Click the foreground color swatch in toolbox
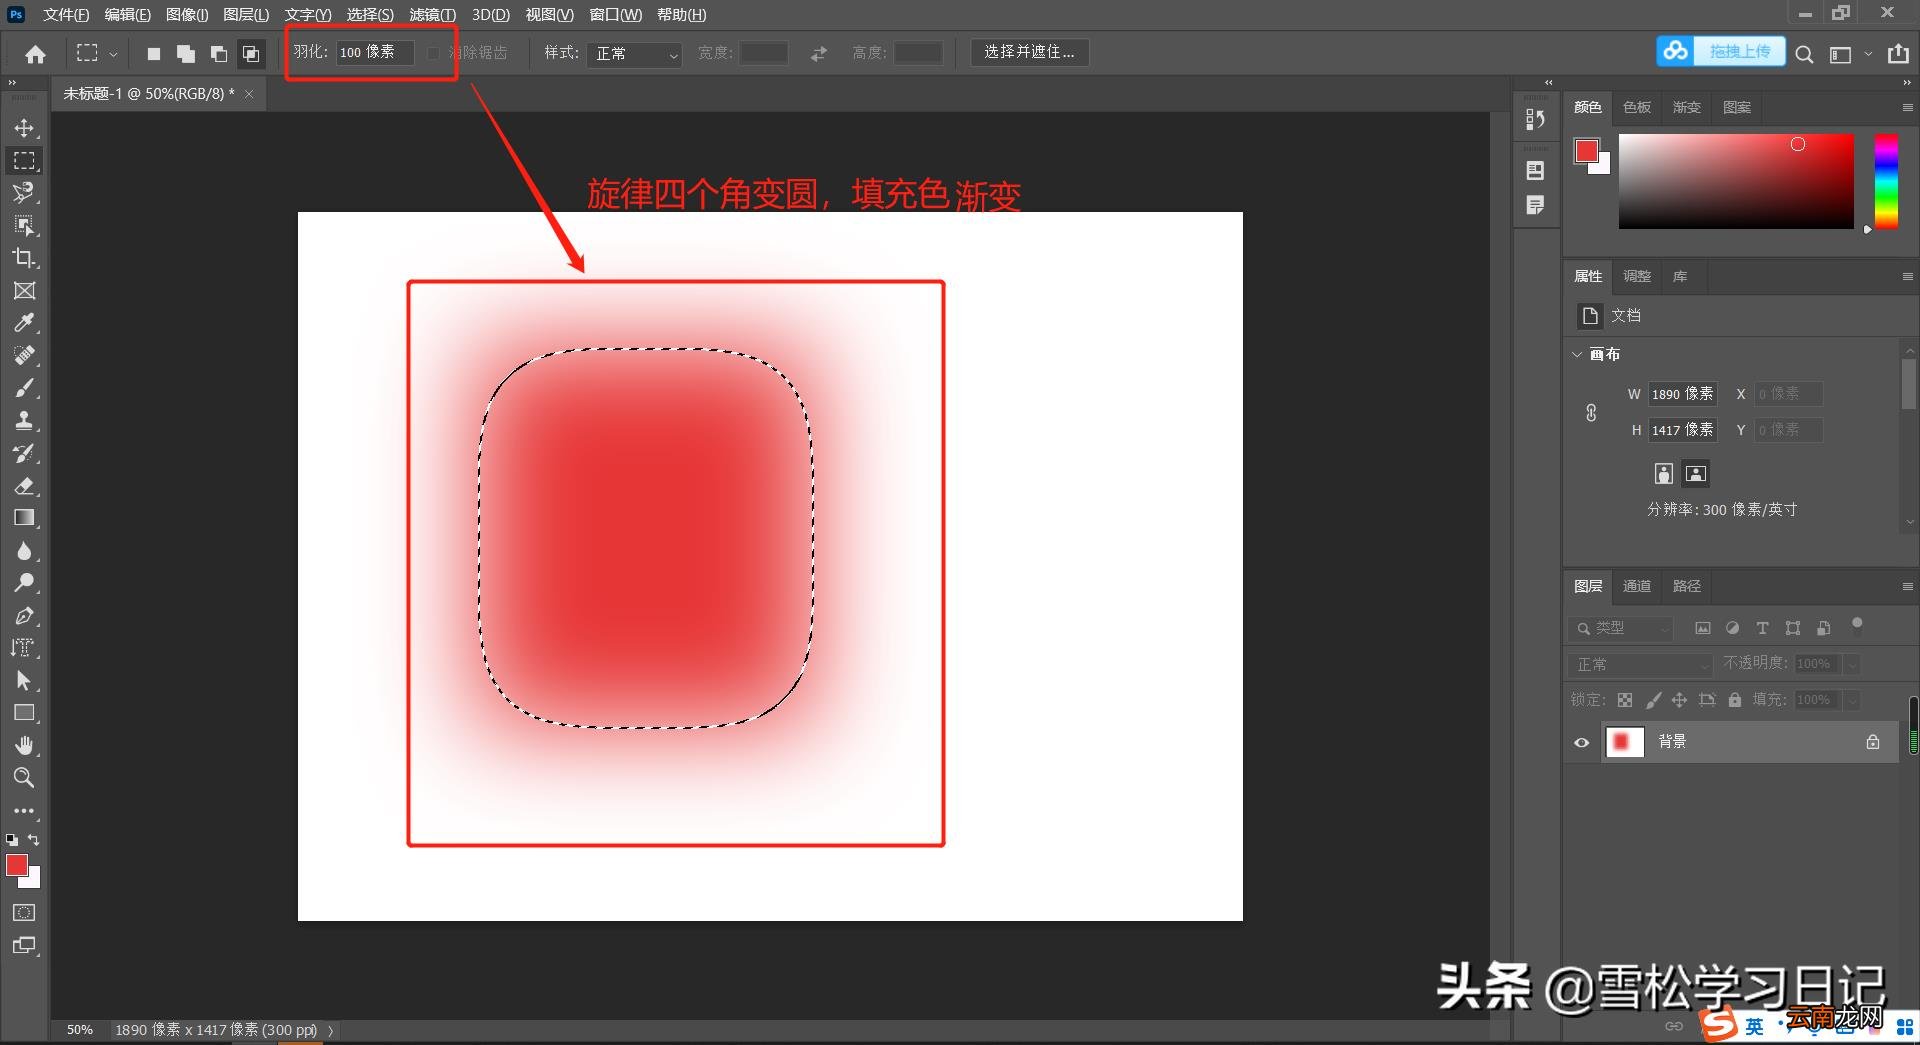This screenshot has height=1045, width=1920. 17,865
